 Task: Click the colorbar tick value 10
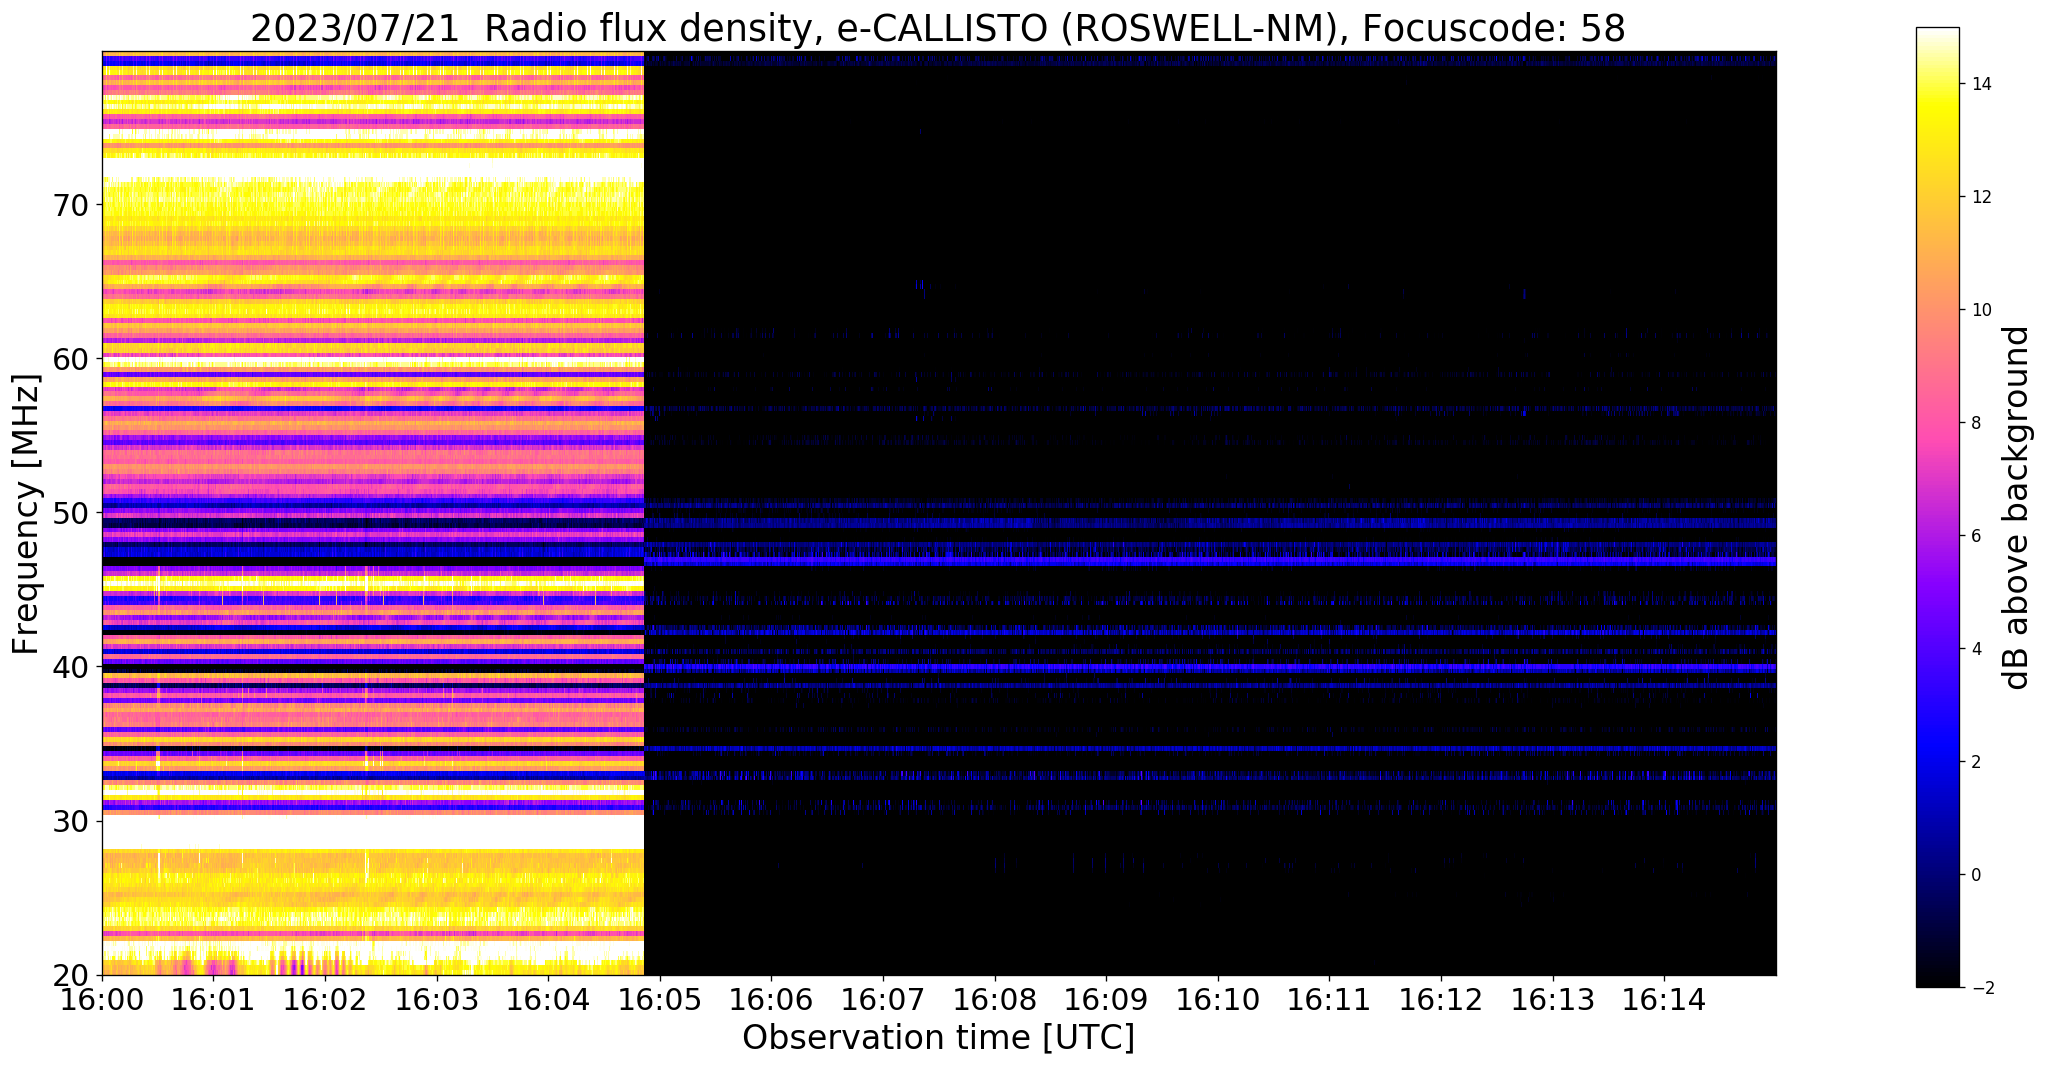tap(1981, 310)
